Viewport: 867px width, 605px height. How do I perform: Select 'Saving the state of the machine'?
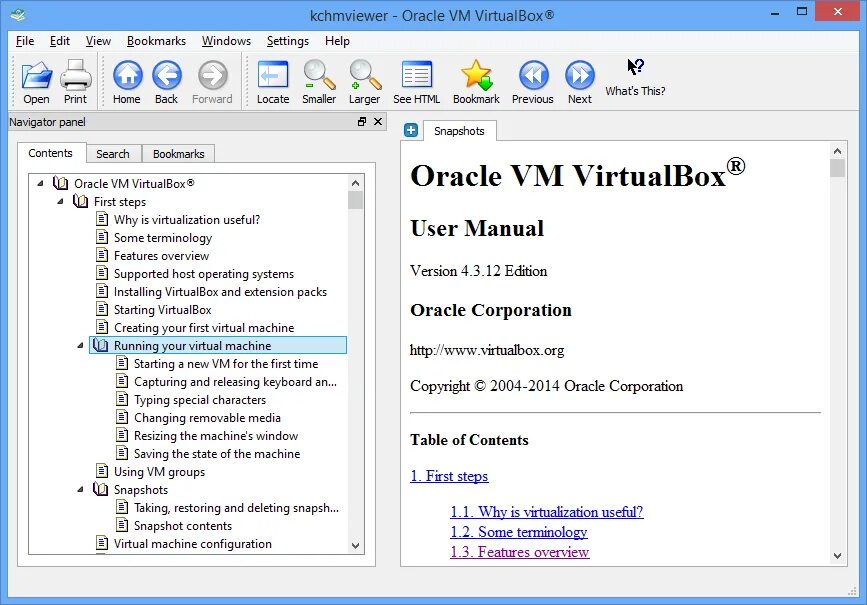pyautogui.click(x=217, y=453)
